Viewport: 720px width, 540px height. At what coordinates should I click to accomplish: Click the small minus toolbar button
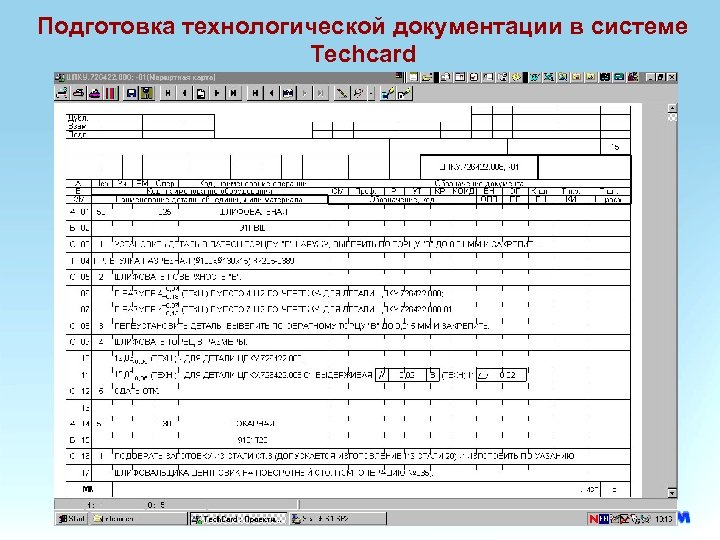point(371,93)
